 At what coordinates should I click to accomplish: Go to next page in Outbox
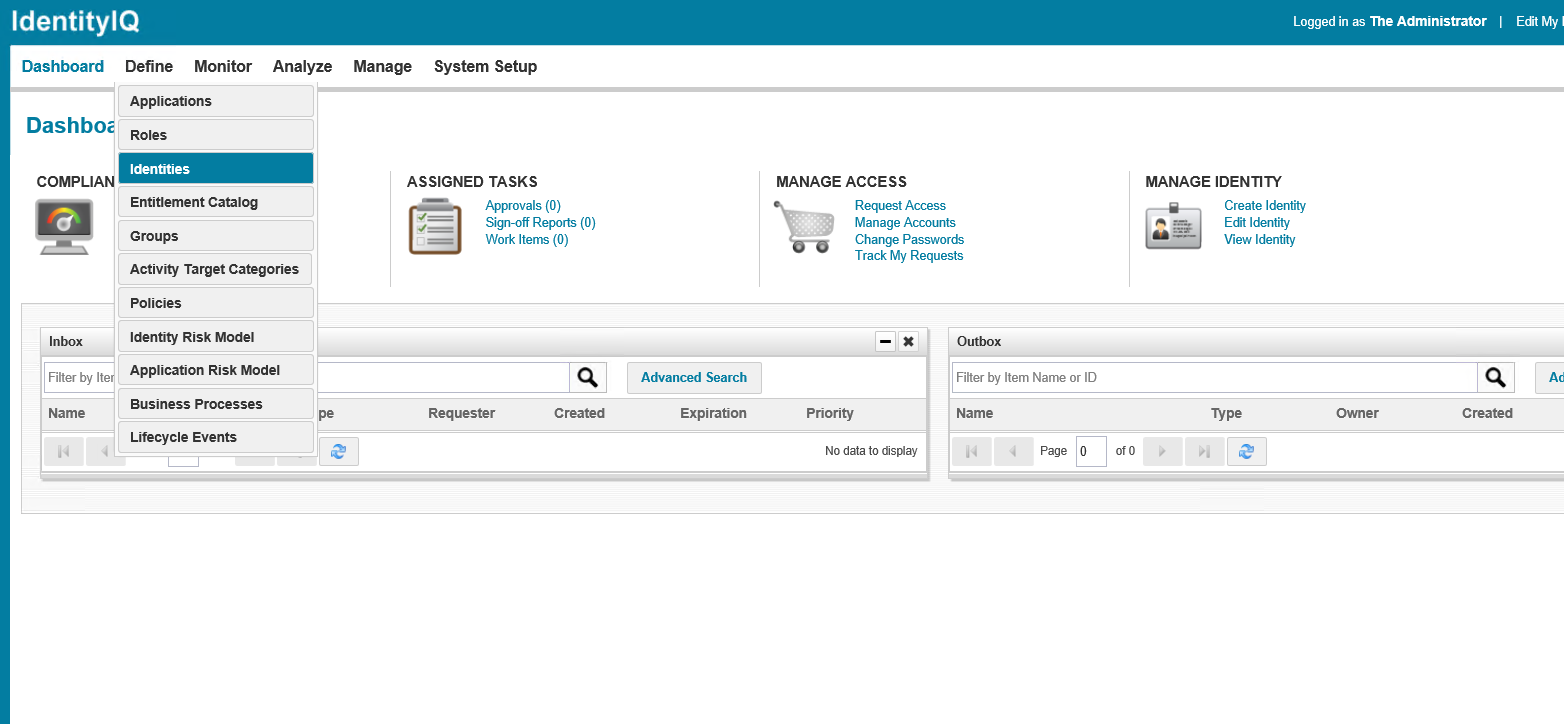[1162, 451]
